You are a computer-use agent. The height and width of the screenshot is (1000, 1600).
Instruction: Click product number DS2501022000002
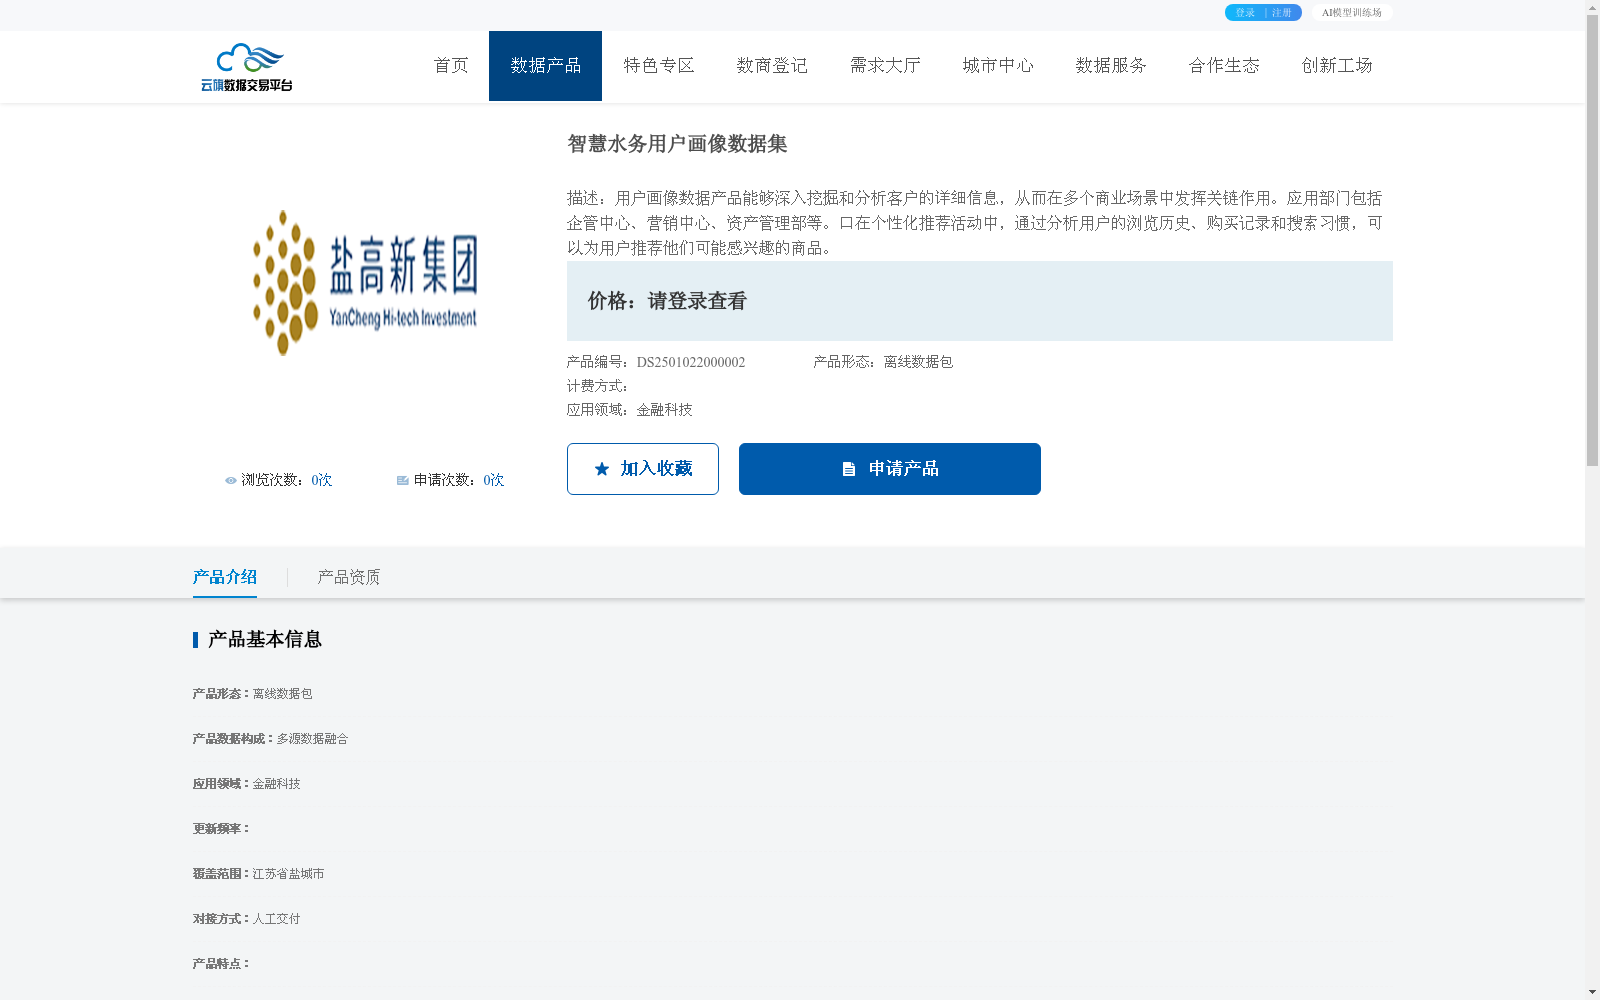pyautogui.click(x=691, y=362)
